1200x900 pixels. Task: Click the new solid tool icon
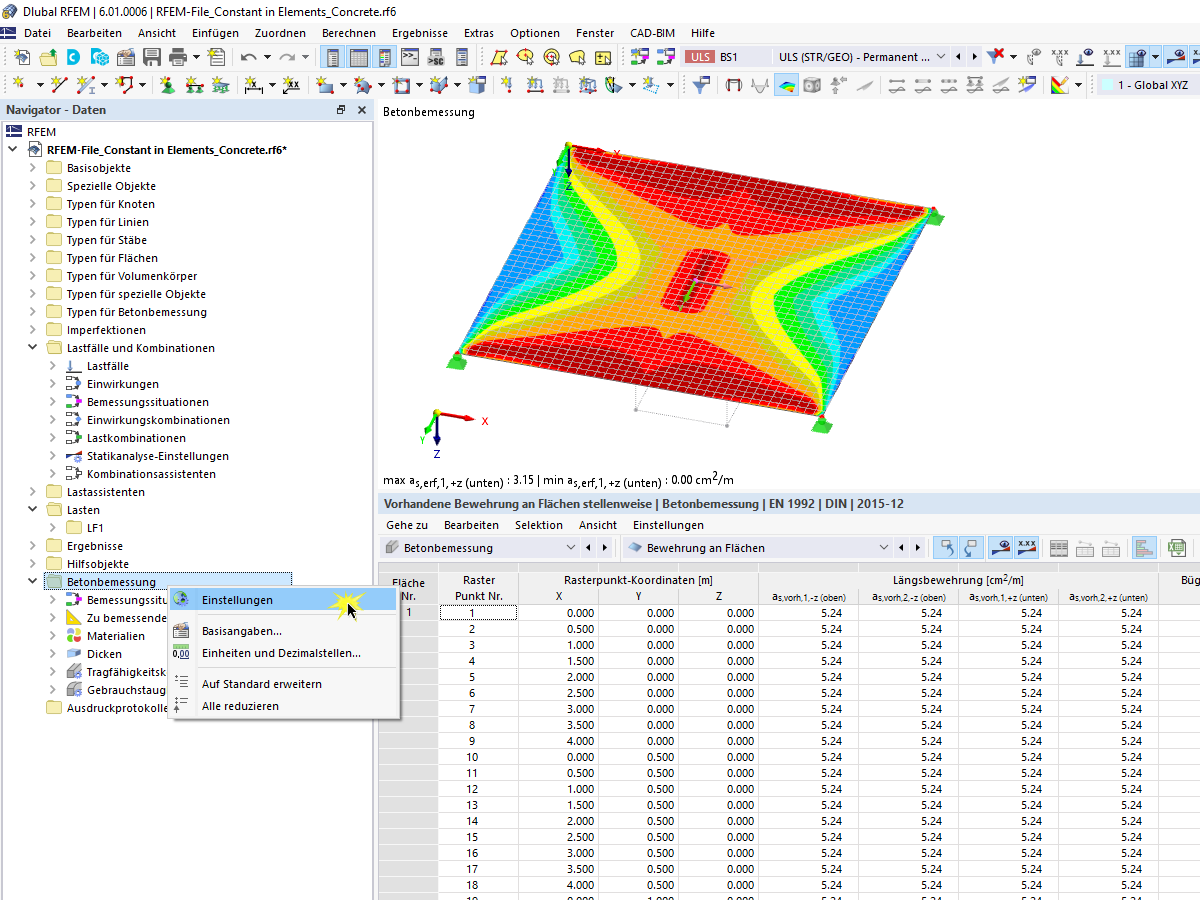click(439, 85)
